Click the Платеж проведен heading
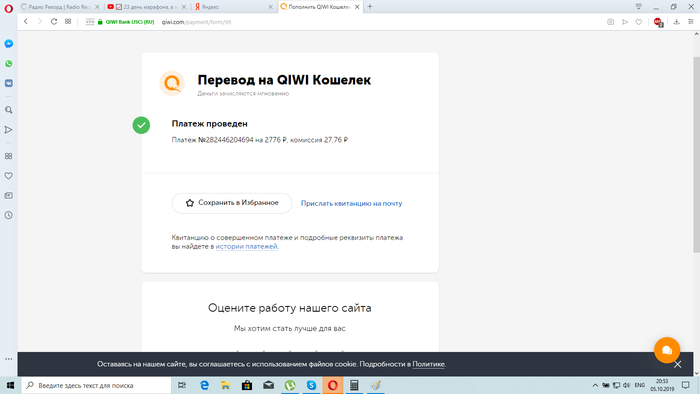This screenshot has width=700, height=394. [209, 124]
